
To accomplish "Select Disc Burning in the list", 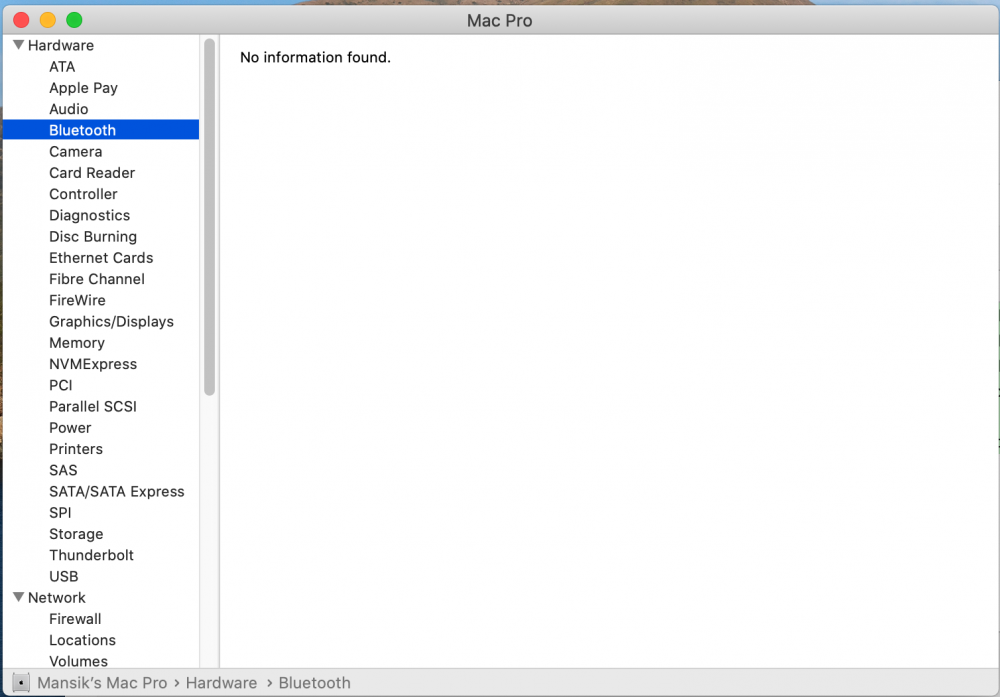I will coord(93,237).
